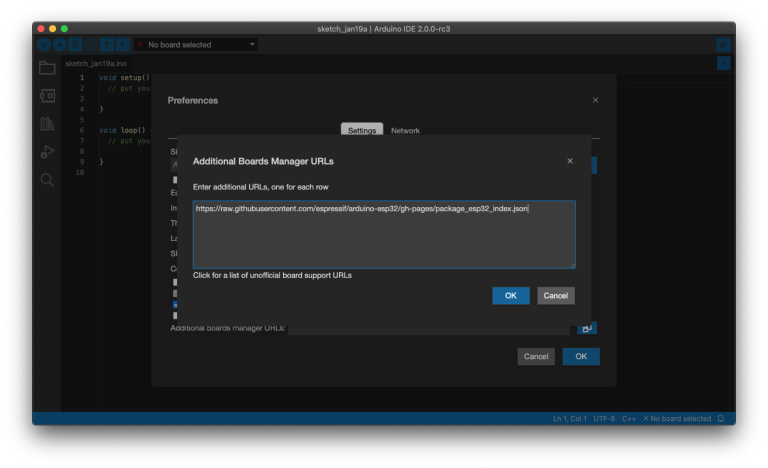Click the Ln 1, Col 1 status entry
768x468 pixels.
[x=570, y=419]
